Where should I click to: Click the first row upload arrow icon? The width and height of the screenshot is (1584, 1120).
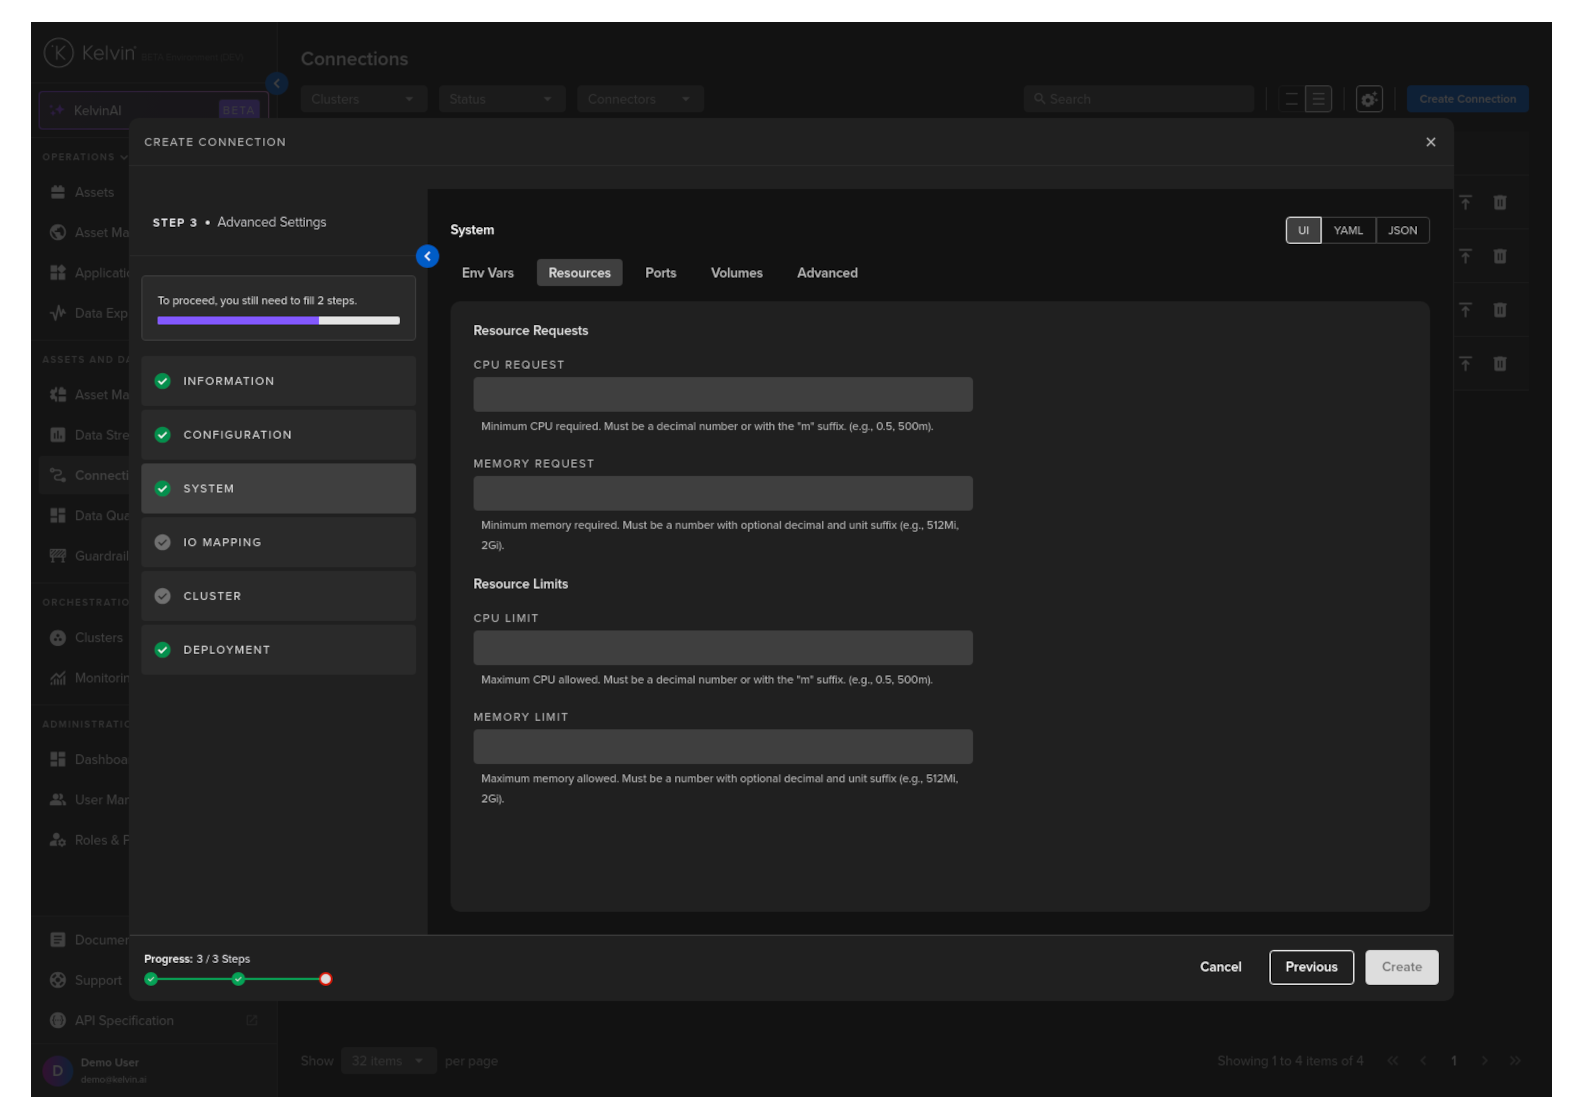click(1465, 203)
